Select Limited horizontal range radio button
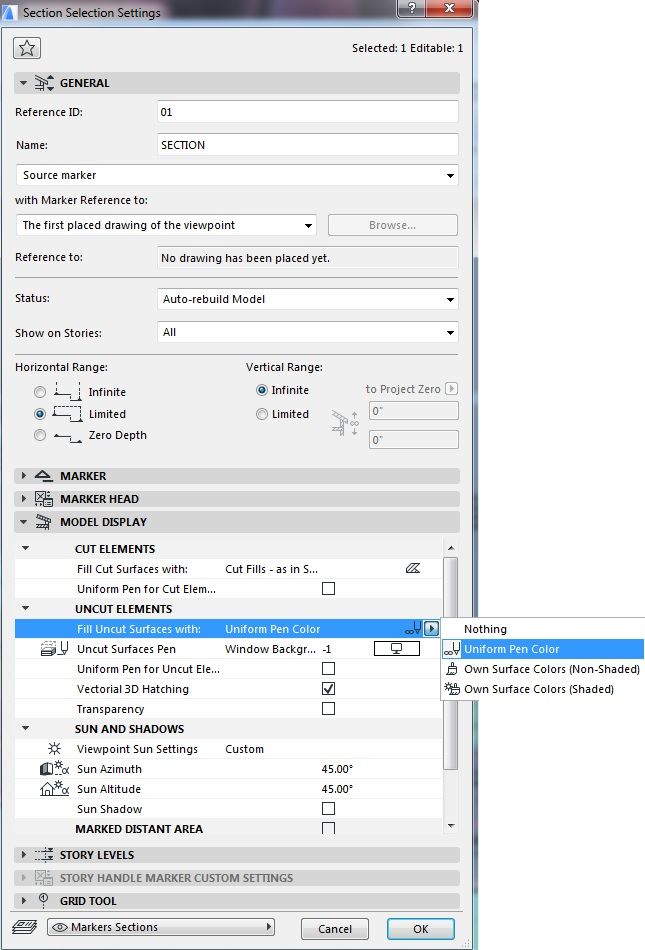Viewport: 645px width, 950px height. (x=40, y=414)
